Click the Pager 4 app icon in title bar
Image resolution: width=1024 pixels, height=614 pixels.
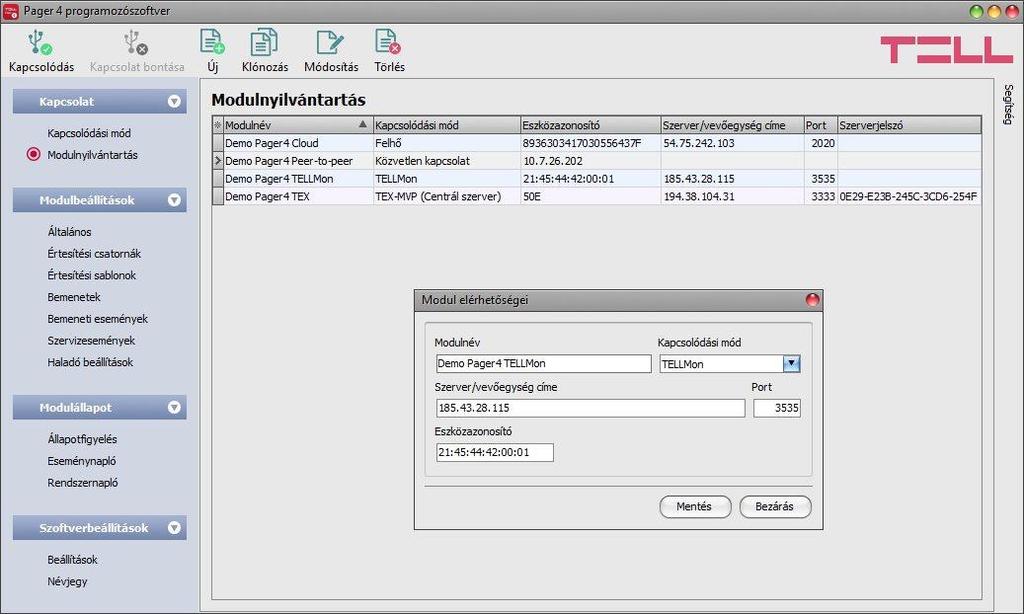(11, 11)
